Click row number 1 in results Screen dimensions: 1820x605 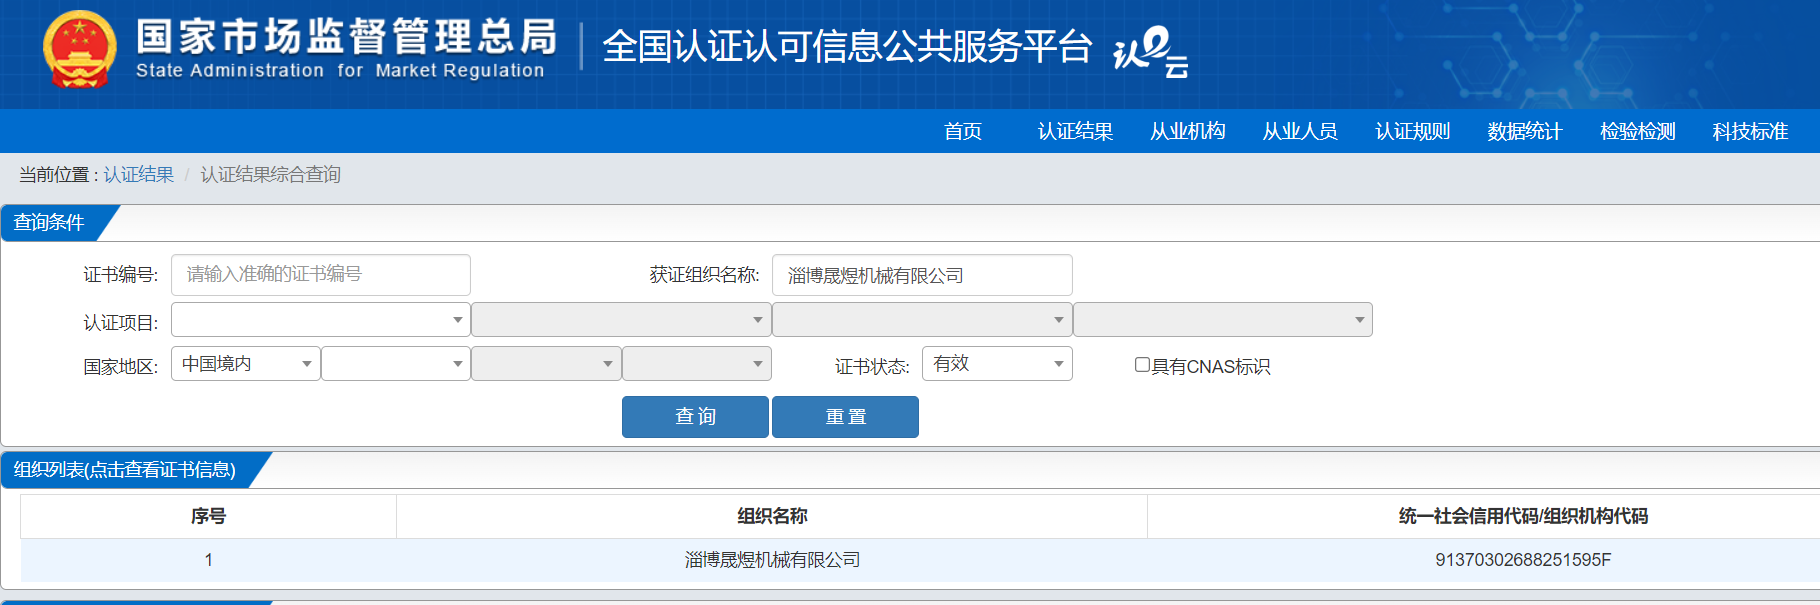[208, 560]
